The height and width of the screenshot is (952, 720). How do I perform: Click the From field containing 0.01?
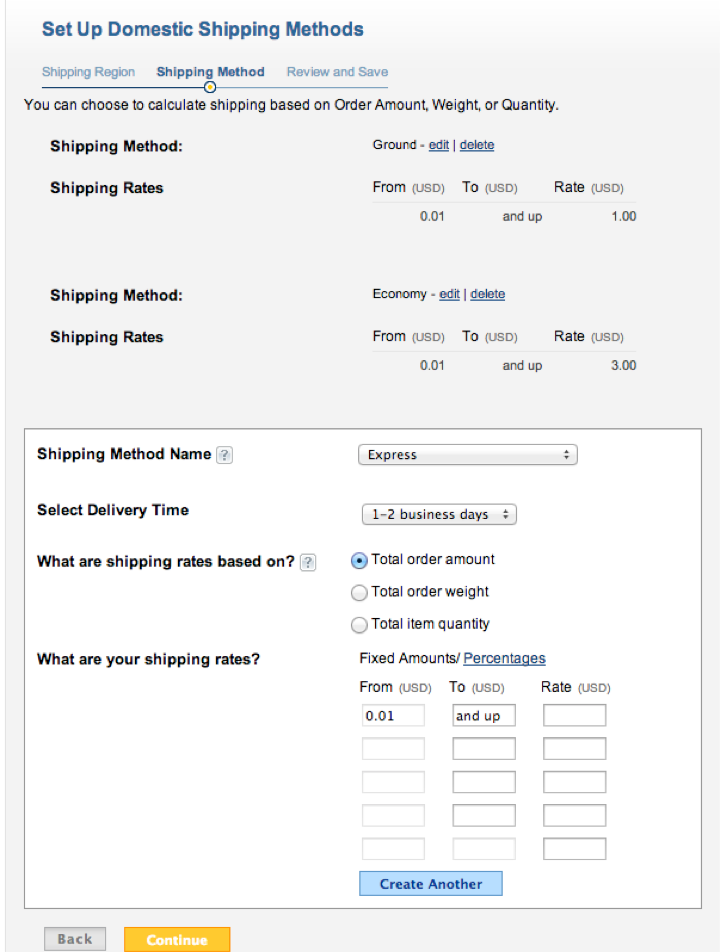click(393, 716)
